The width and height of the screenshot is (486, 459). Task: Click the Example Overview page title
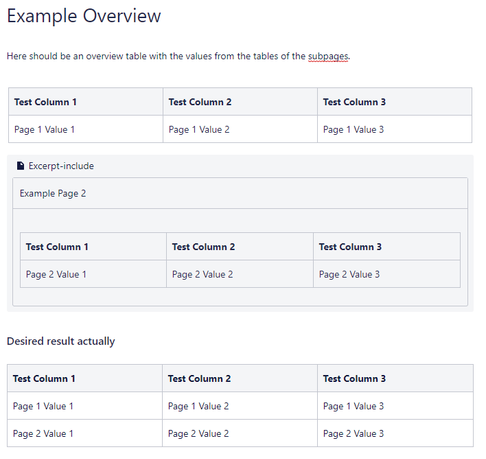click(84, 16)
